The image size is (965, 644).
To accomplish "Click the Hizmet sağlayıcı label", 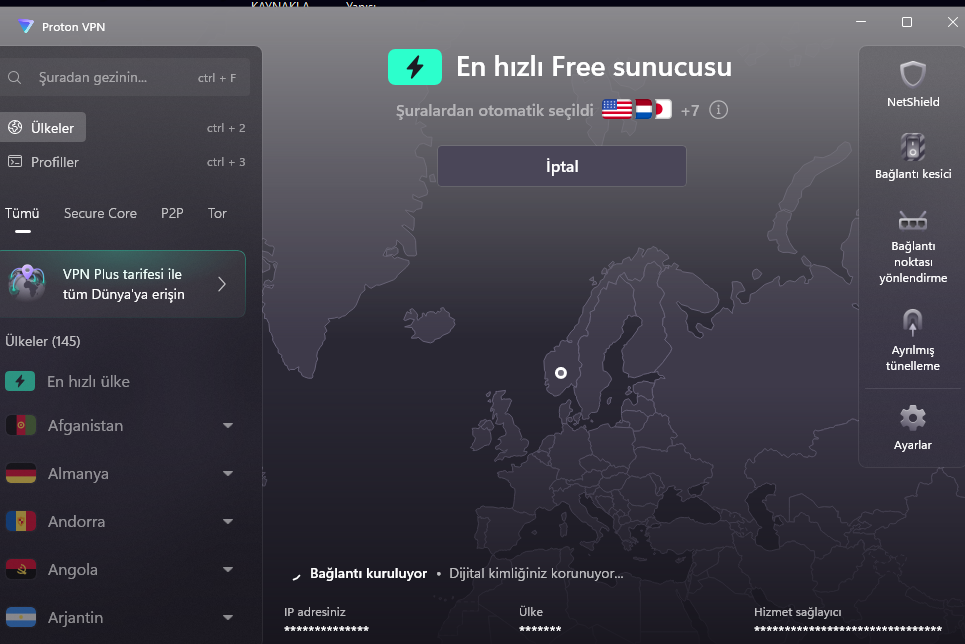I will pos(798,612).
